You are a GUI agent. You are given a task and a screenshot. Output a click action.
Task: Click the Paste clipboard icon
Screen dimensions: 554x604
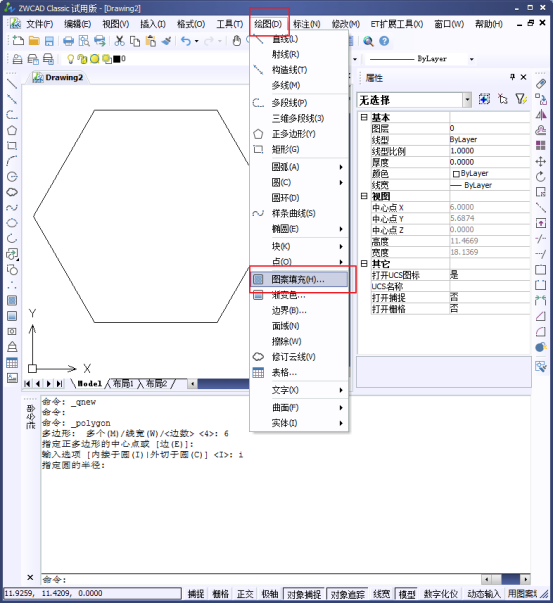pyautogui.click(x=151, y=41)
